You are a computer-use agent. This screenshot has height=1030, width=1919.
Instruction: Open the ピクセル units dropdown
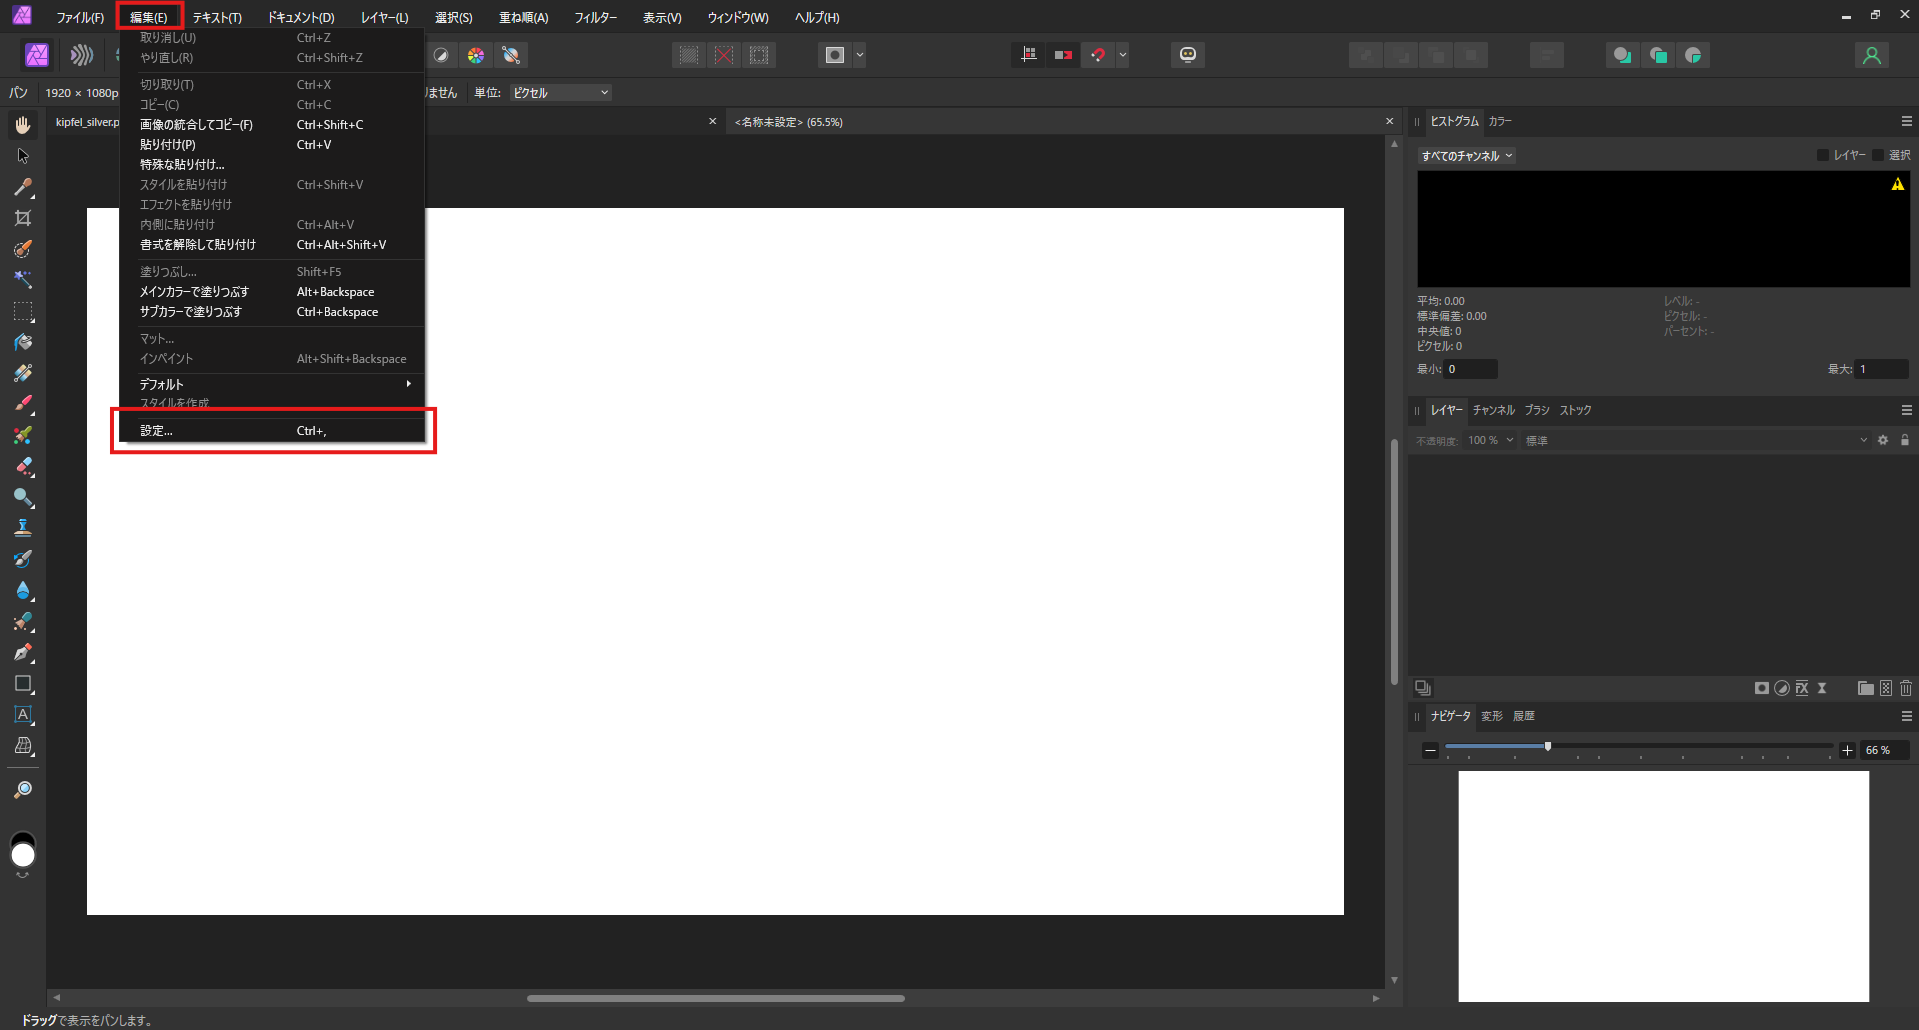[560, 93]
